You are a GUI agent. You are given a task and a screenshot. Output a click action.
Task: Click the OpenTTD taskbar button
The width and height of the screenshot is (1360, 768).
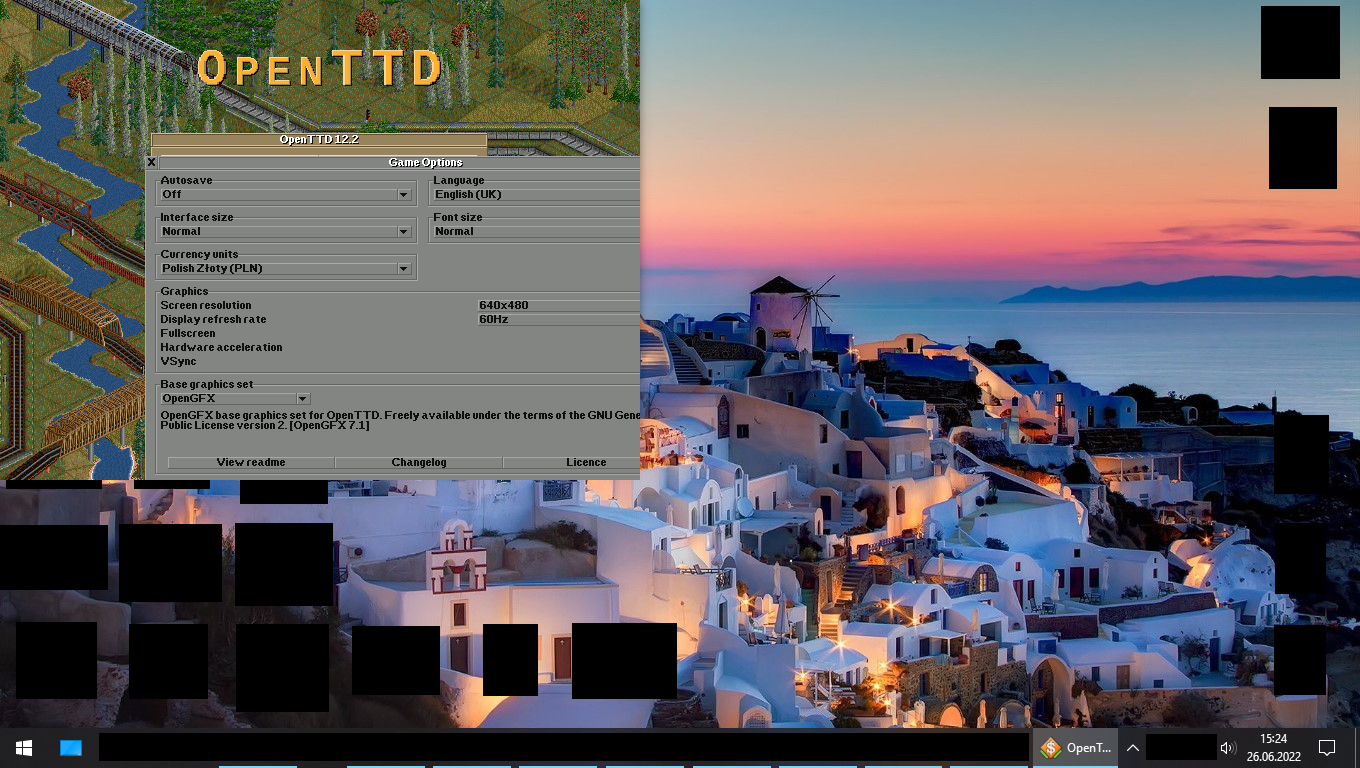click(1075, 747)
